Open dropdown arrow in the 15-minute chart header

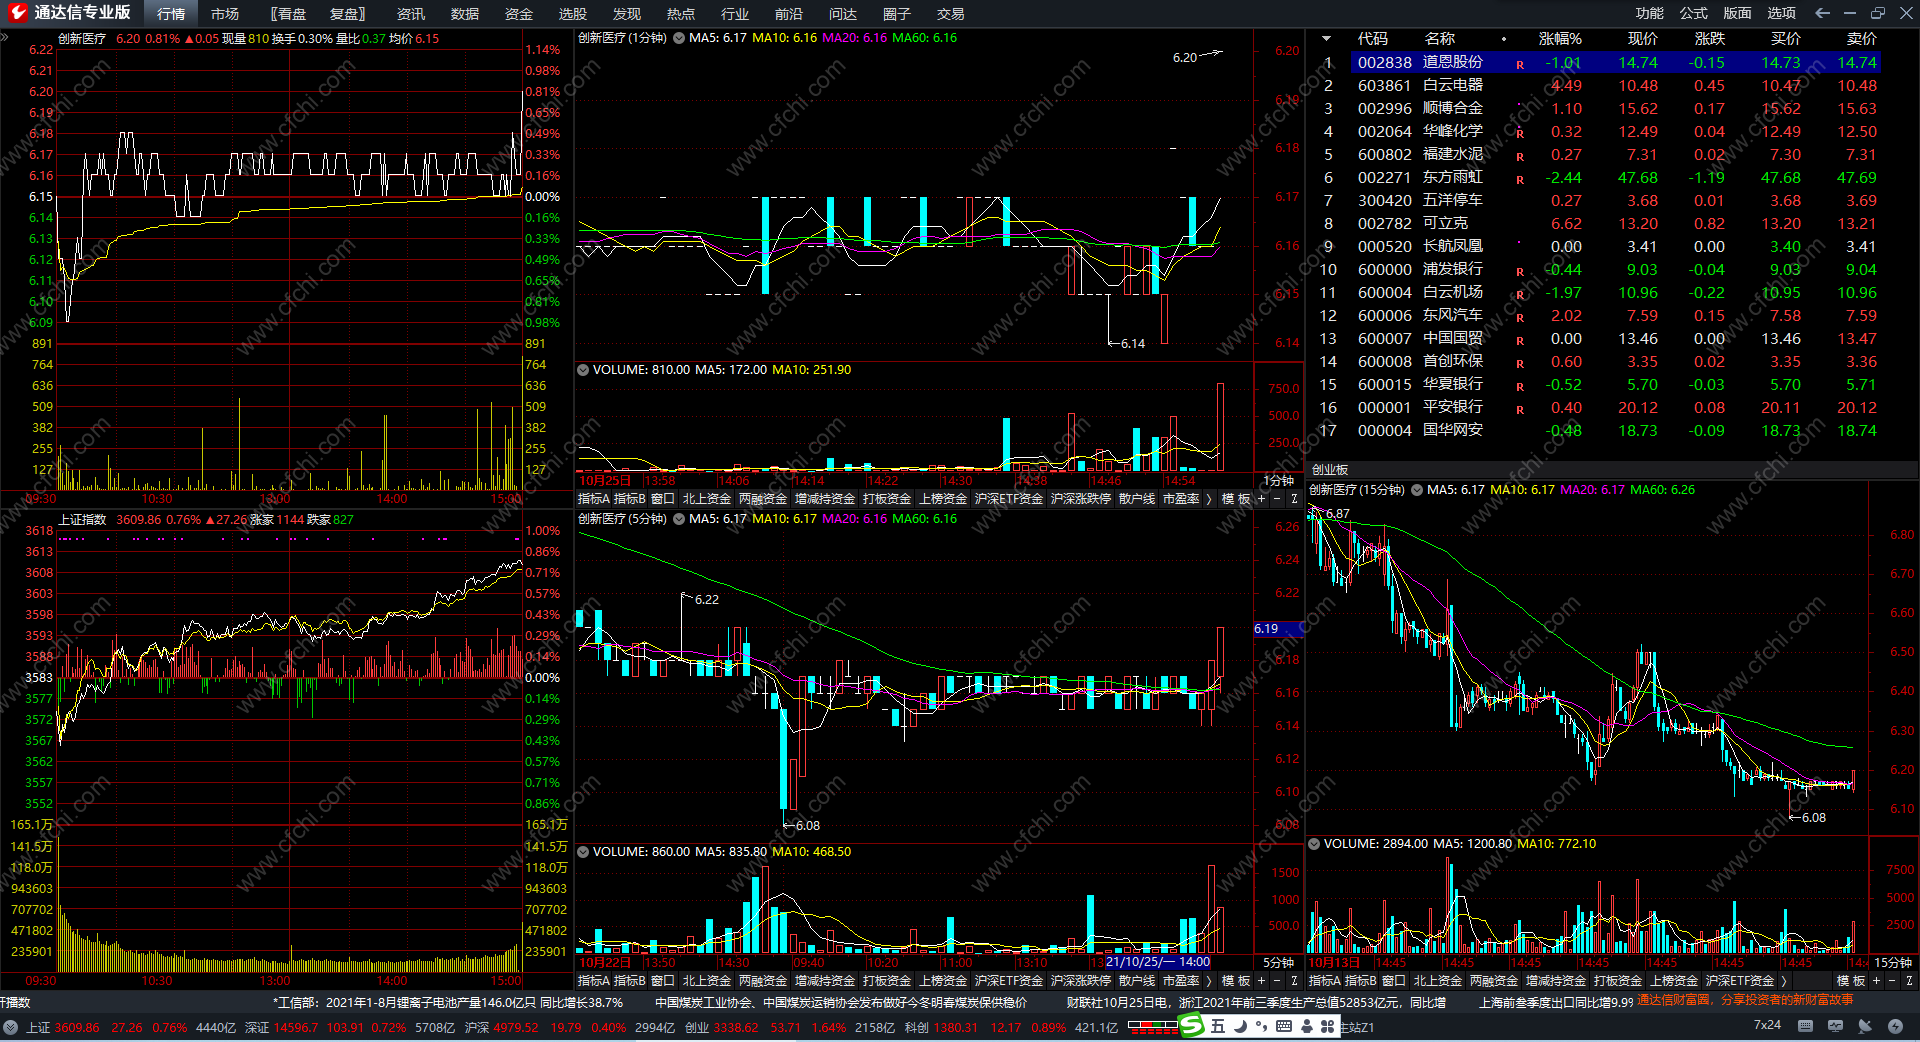(x=1417, y=490)
